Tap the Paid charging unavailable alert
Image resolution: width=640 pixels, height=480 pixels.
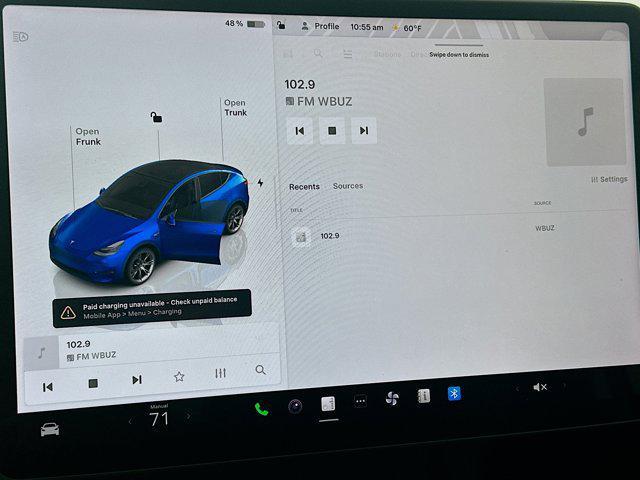point(152,308)
